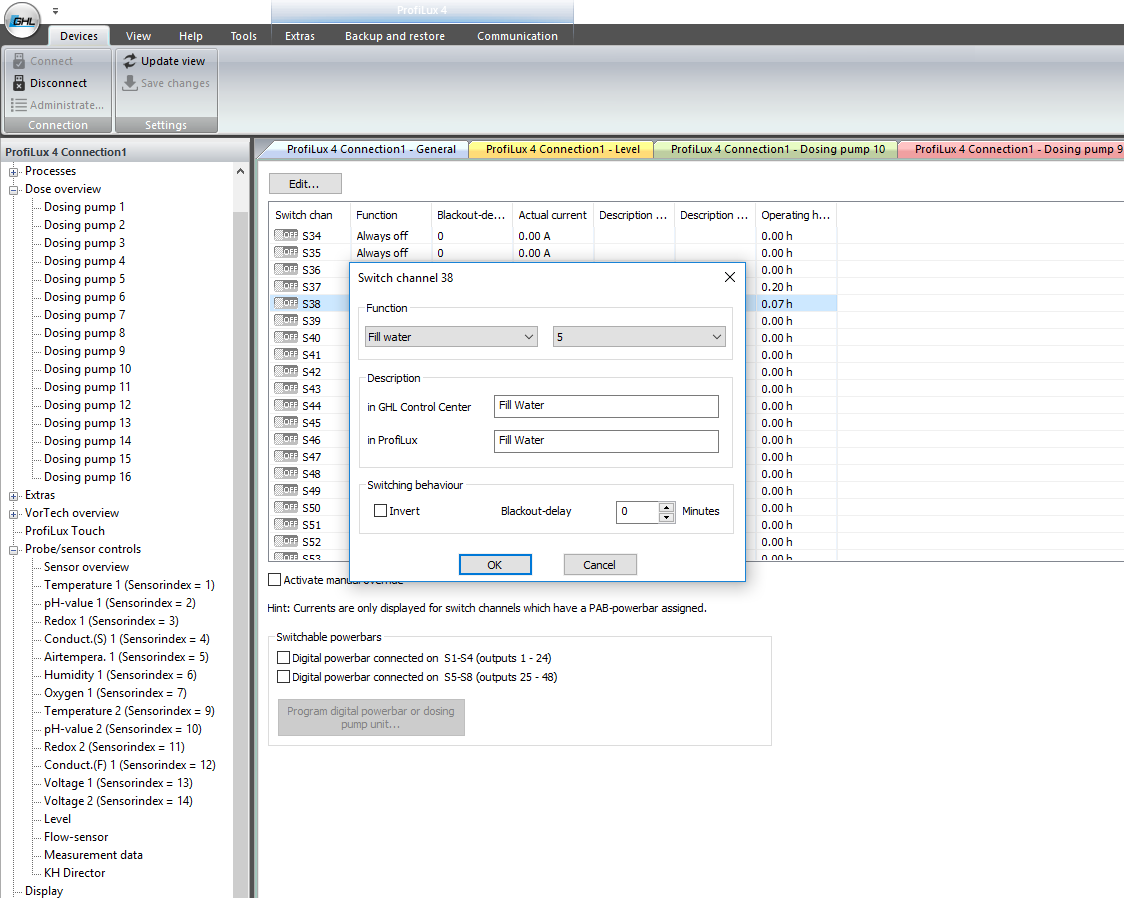Click the S47 switch state icon

click(286, 457)
